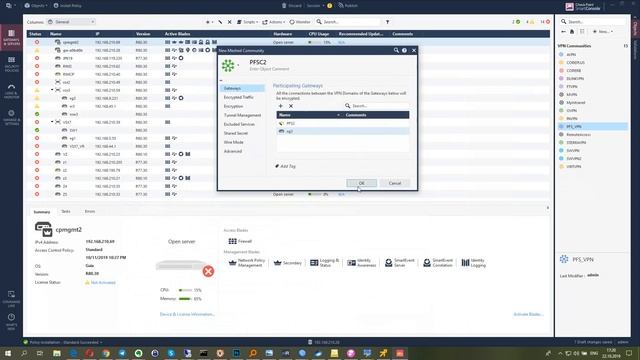Select Gateways page in dialog navigation
The height and width of the screenshot is (360, 640).
click(242, 88)
